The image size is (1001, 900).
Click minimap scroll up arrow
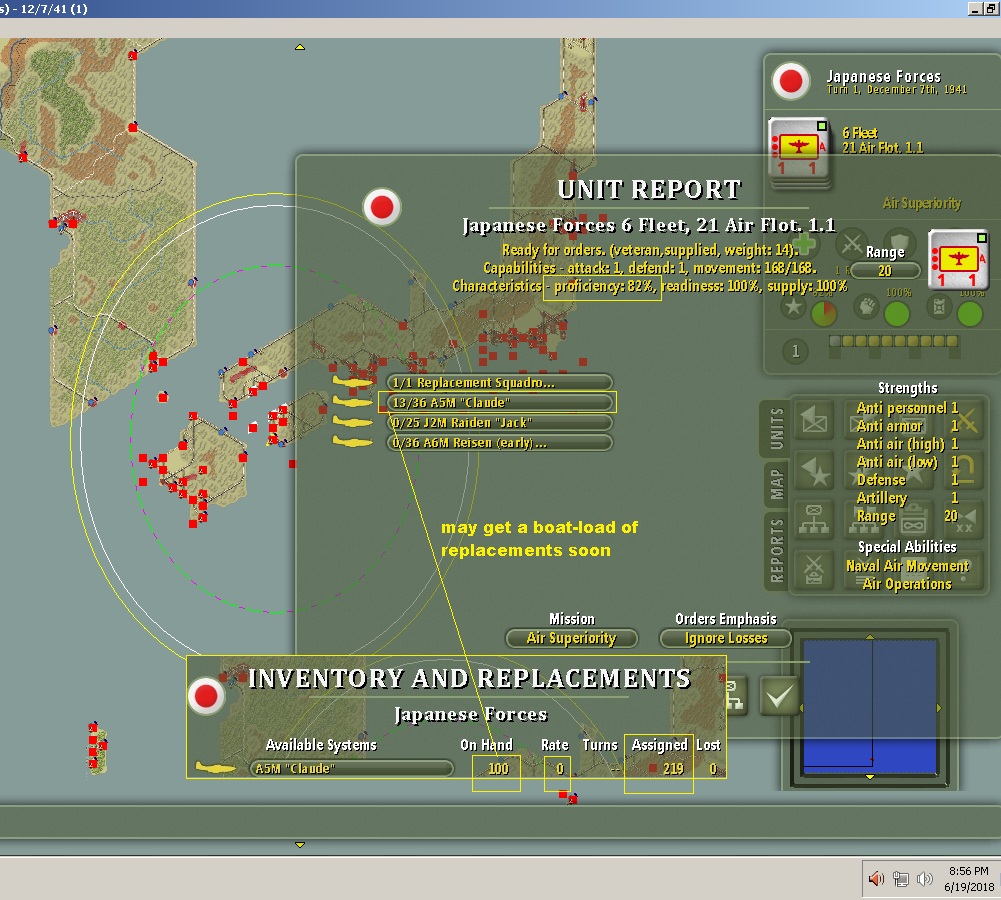tap(869, 636)
